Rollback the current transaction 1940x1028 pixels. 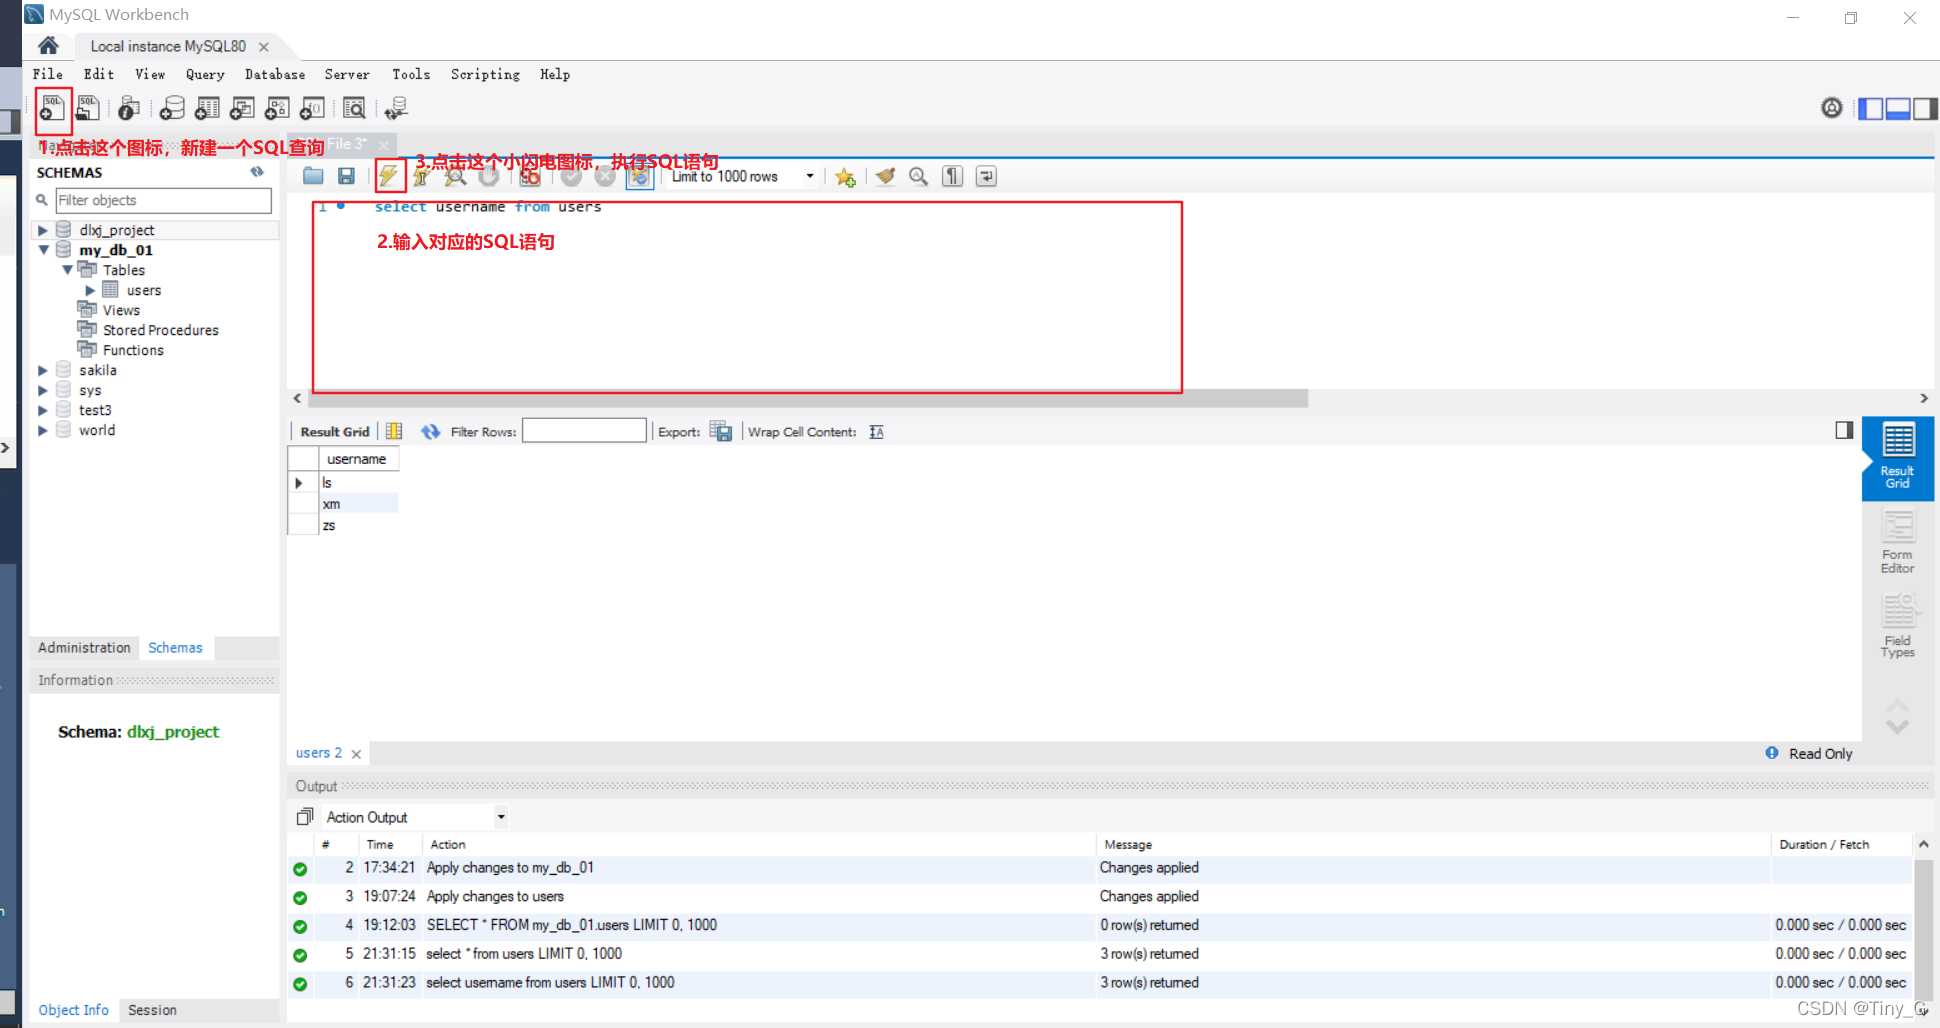pyautogui.click(x=605, y=177)
